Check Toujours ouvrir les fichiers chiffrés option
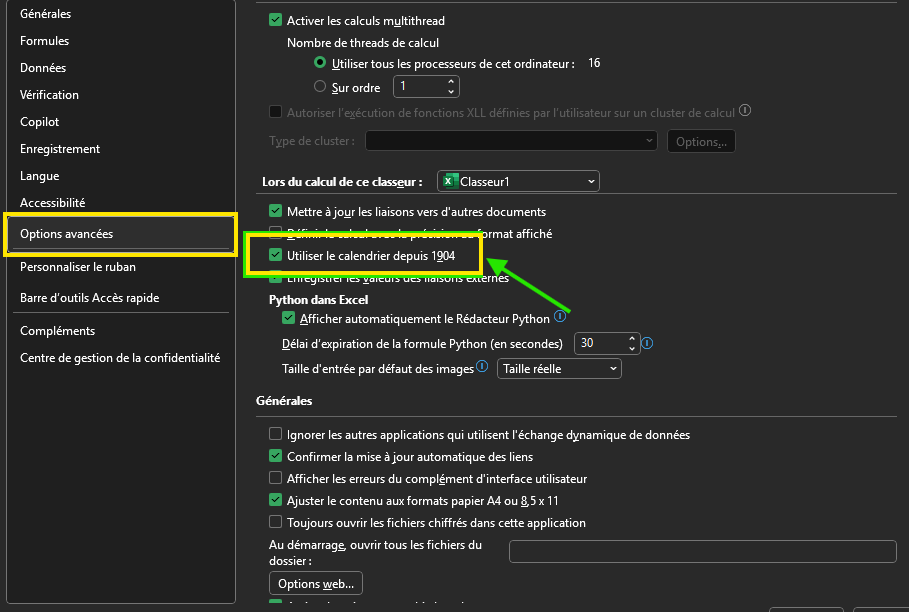Viewport: 909px width, 612px height. coord(276,522)
